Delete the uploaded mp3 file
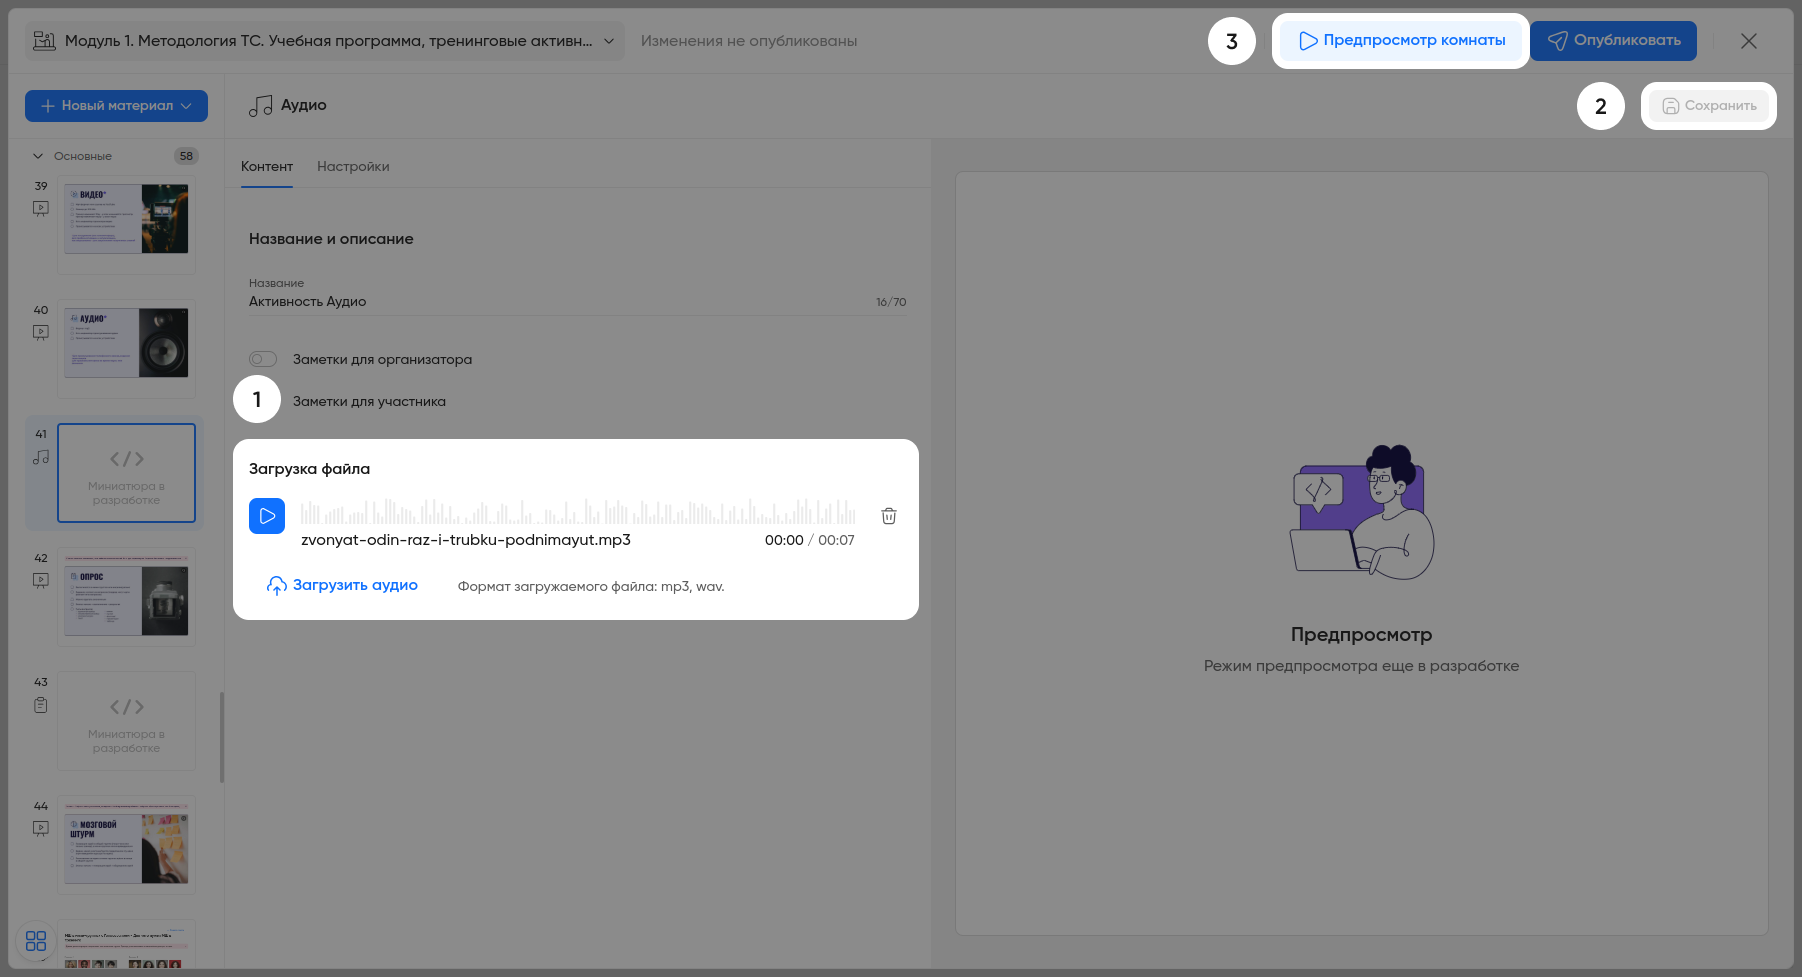 pos(888,516)
